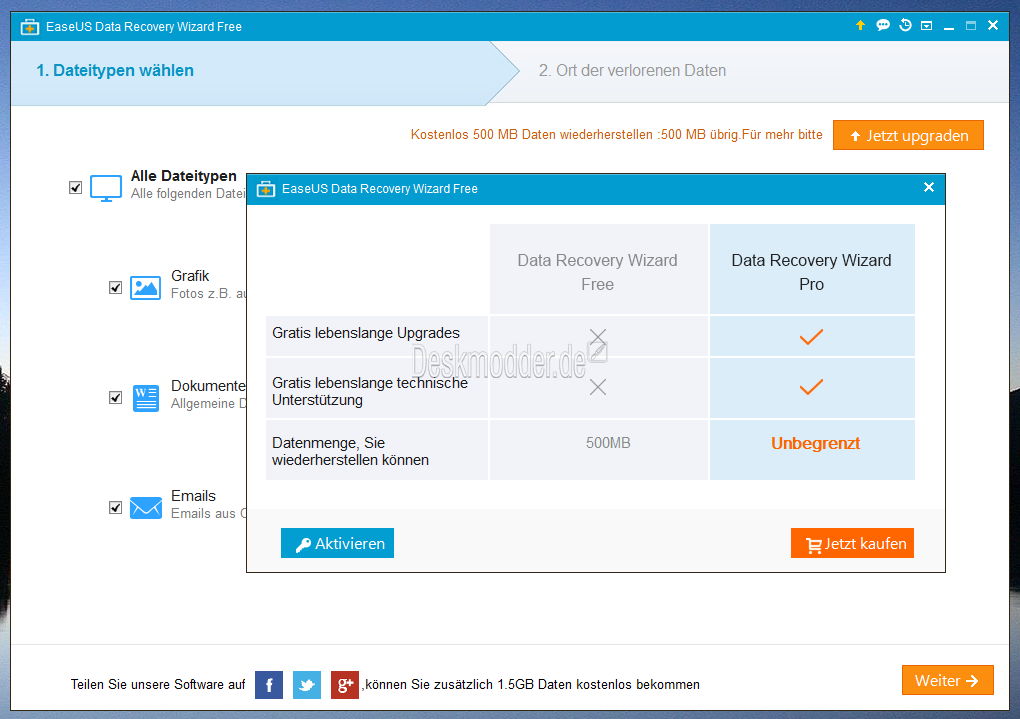Click the envelope icon next to Emails

click(146, 508)
